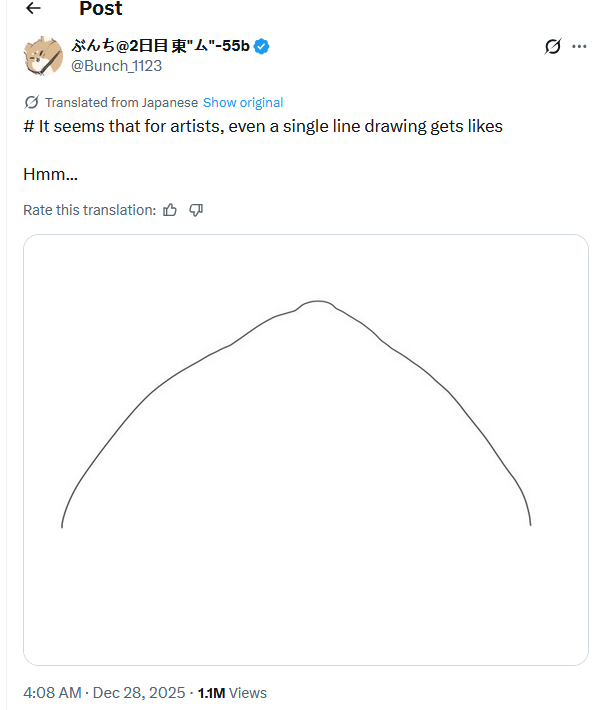The height and width of the screenshot is (710, 603).
Task: Go back using the left arrow
Action: pyautogui.click(x=34, y=8)
